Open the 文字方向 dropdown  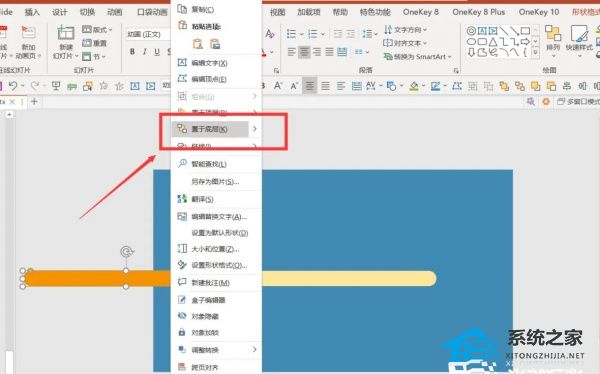coord(406,29)
